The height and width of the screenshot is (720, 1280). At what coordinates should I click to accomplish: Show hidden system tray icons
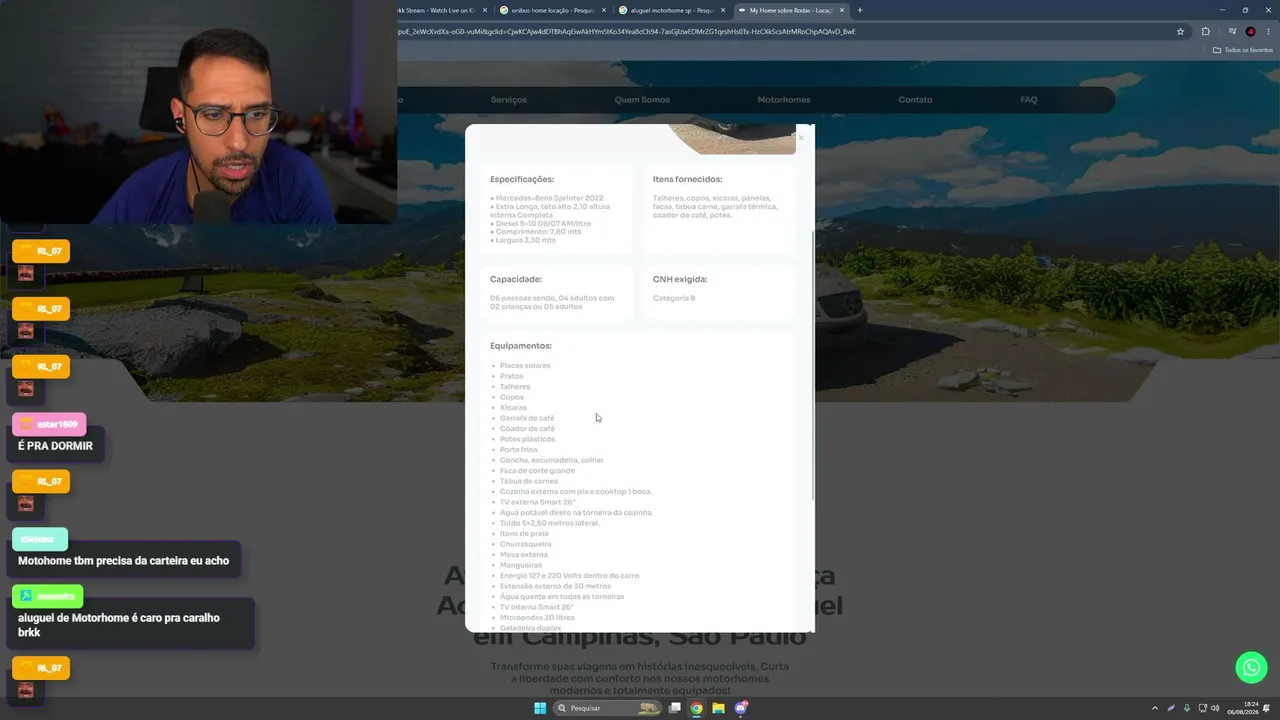pos(1155,708)
